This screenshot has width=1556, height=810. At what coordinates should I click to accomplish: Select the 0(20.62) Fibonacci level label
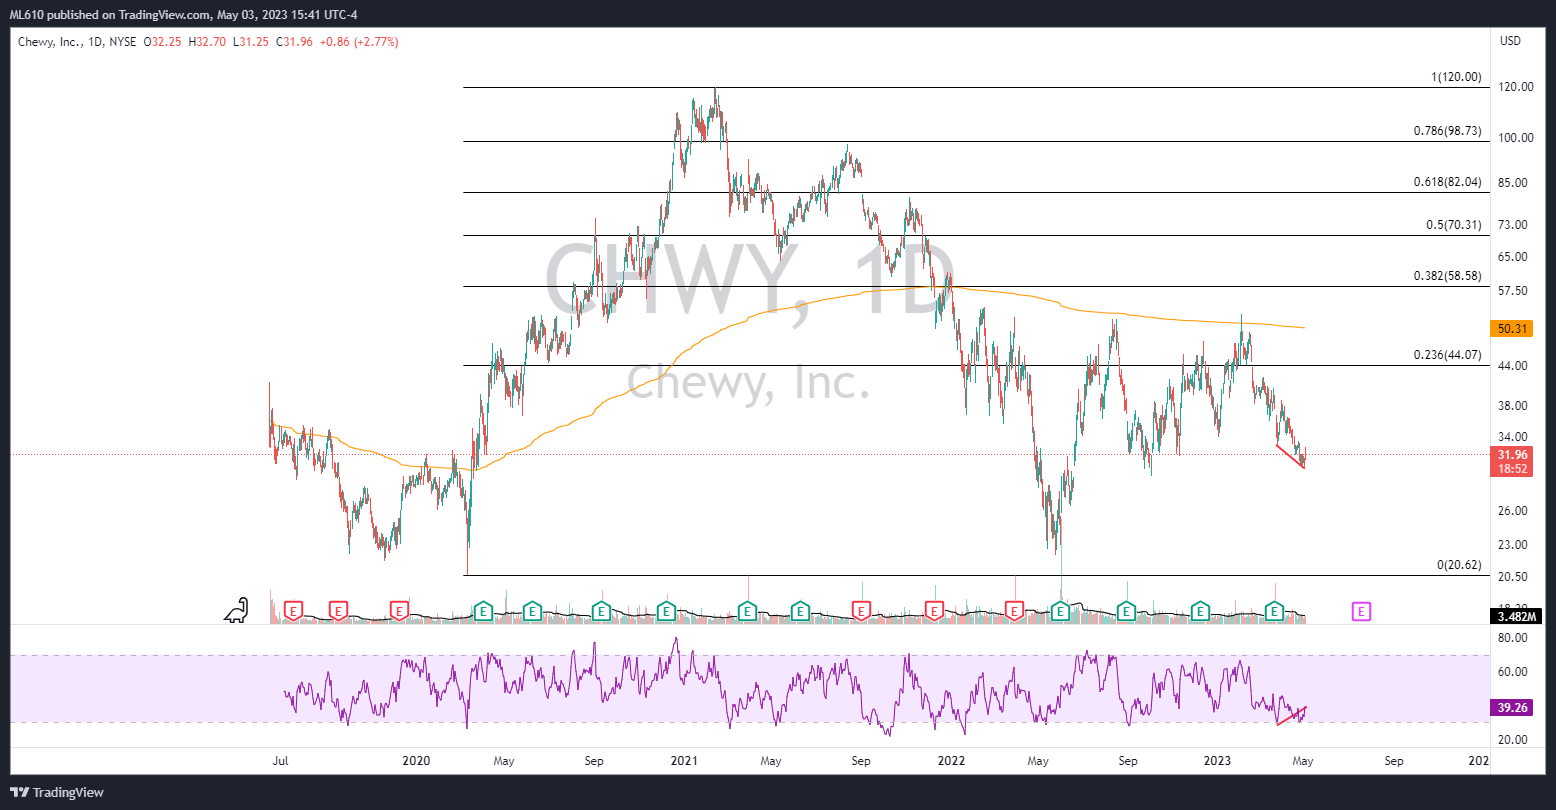point(1459,565)
